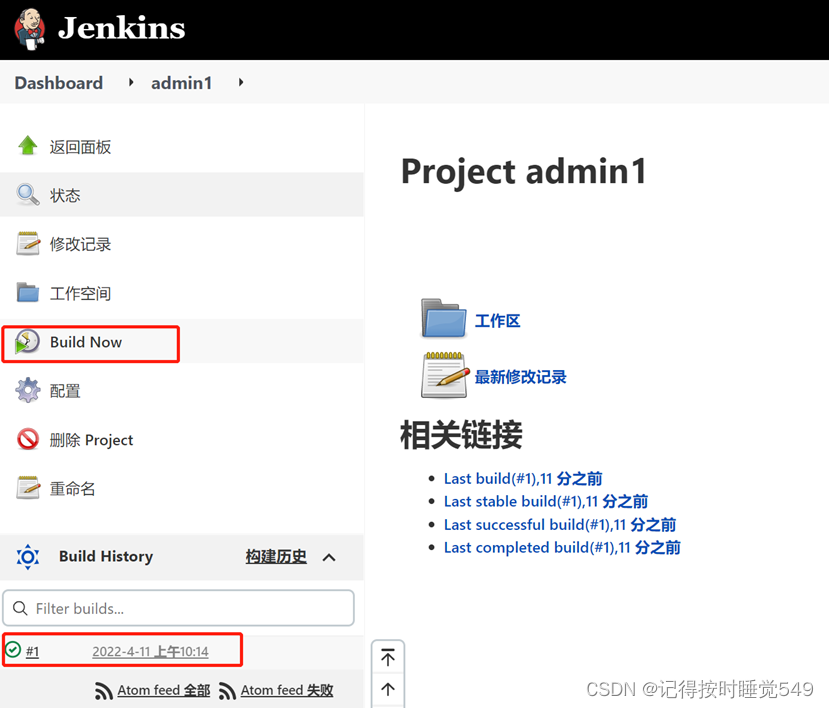
Task: Click the folder icon for 工作空间
Action: [x=27, y=292]
